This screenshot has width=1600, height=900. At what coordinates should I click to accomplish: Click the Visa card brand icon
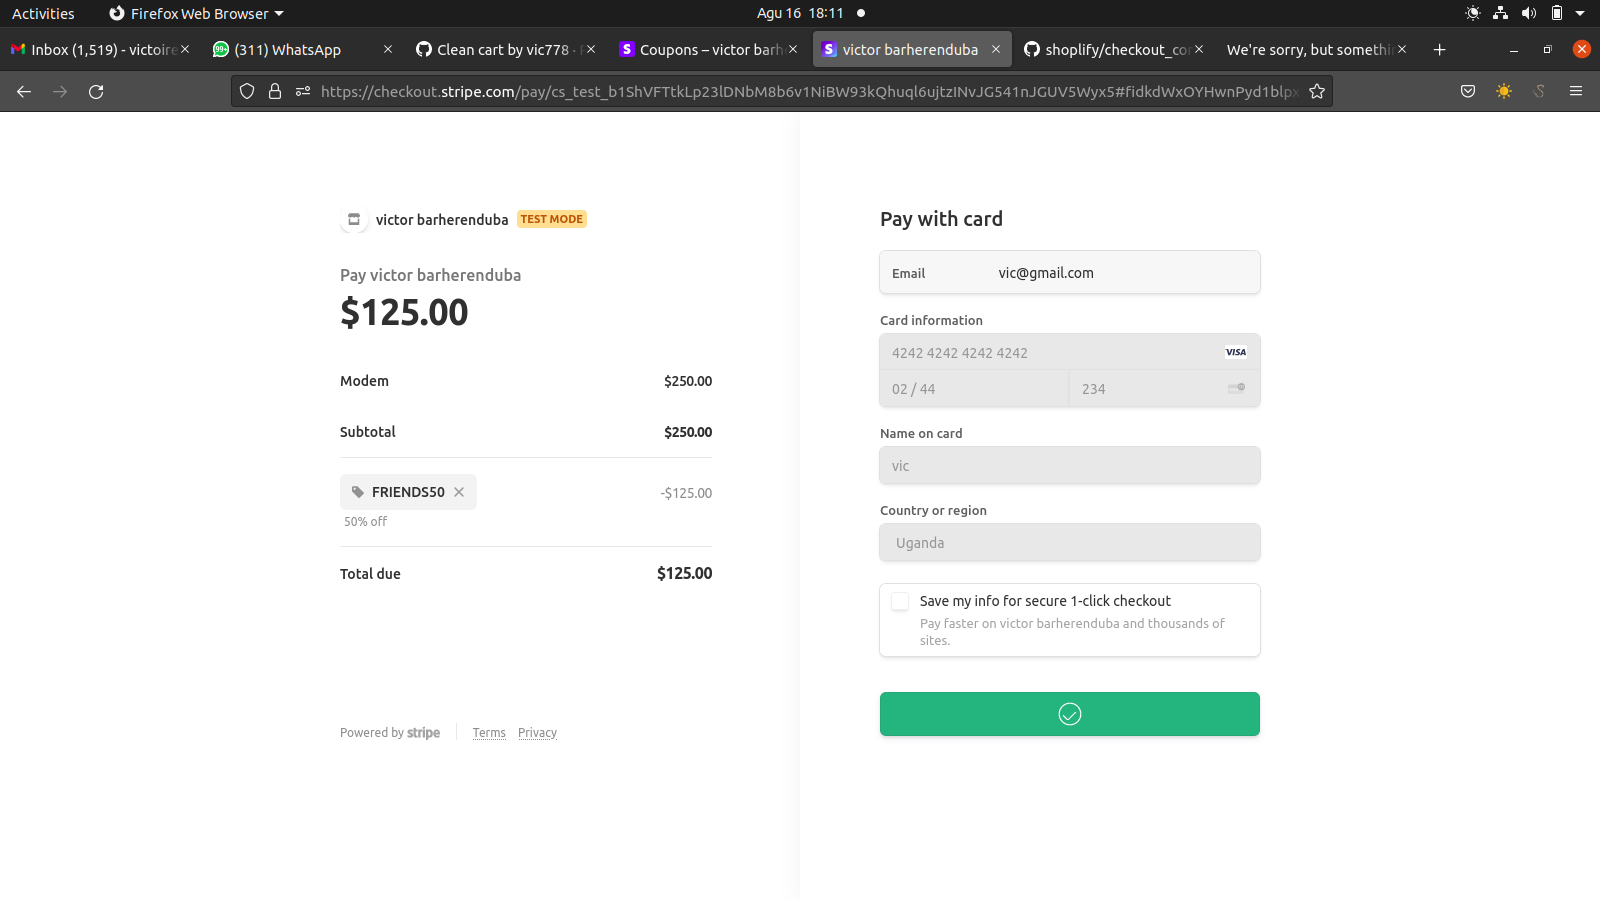tap(1236, 352)
